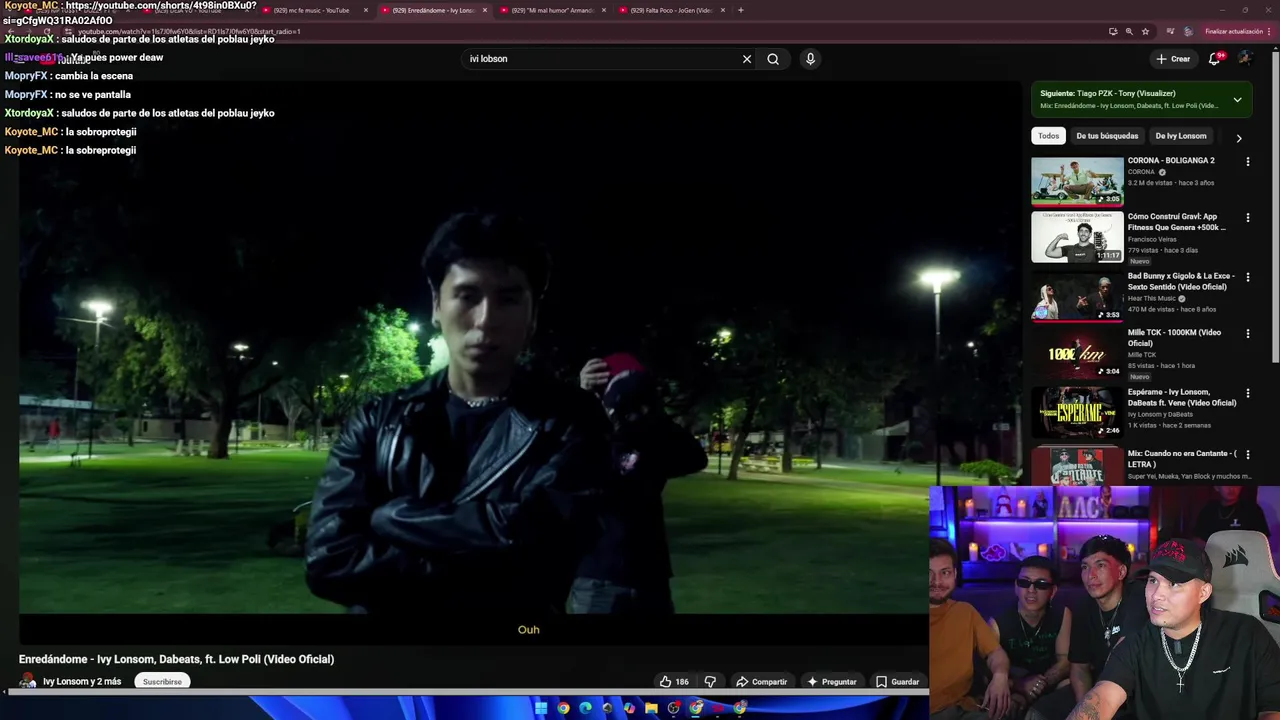Open the Crear menu
Image resolution: width=1280 pixels, height=720 pixels.
(1173, 59)
